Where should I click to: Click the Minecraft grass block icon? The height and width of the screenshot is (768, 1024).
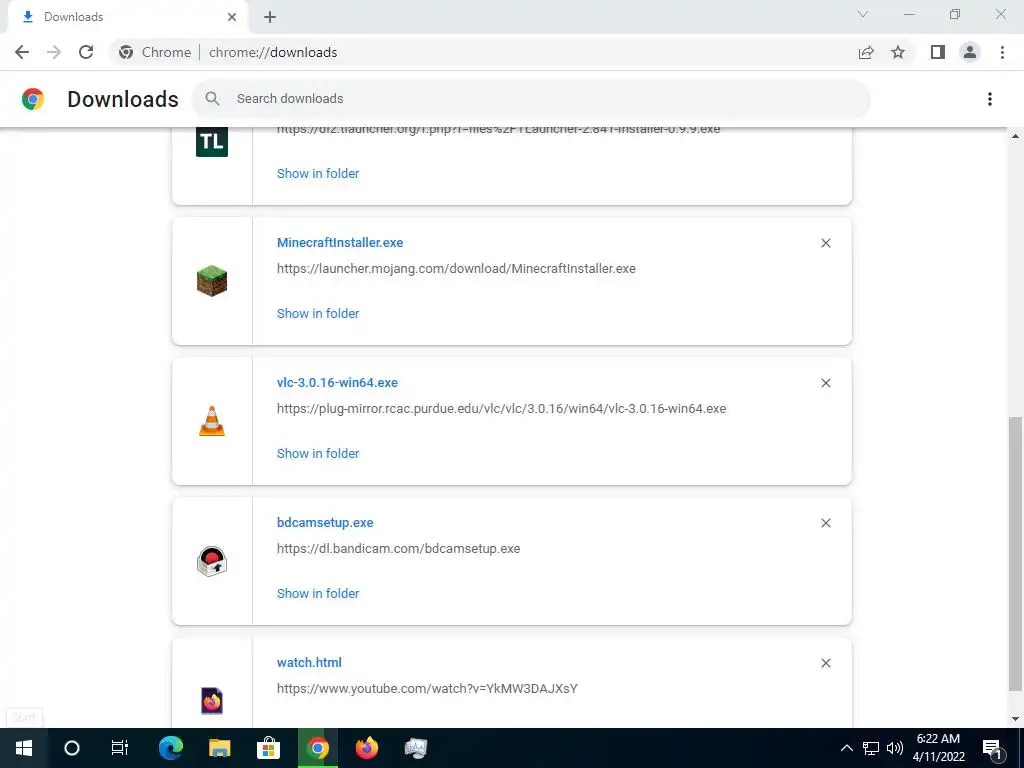point(212,281)
